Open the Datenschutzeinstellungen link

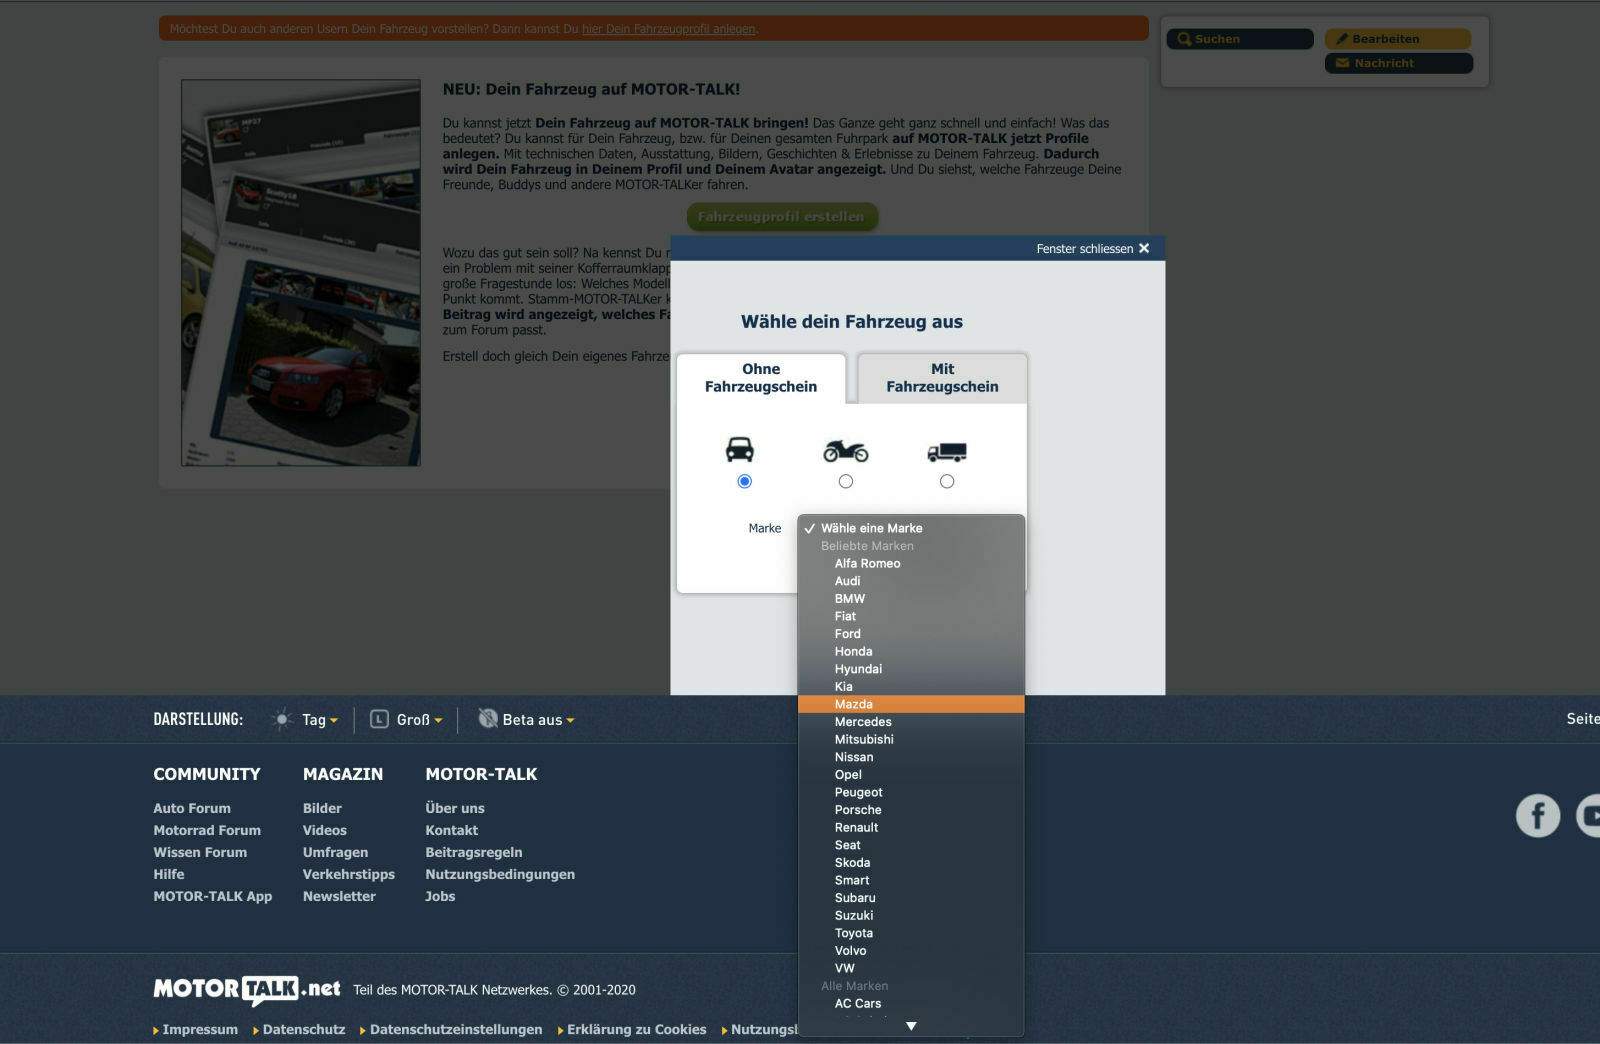point(456,1029)
